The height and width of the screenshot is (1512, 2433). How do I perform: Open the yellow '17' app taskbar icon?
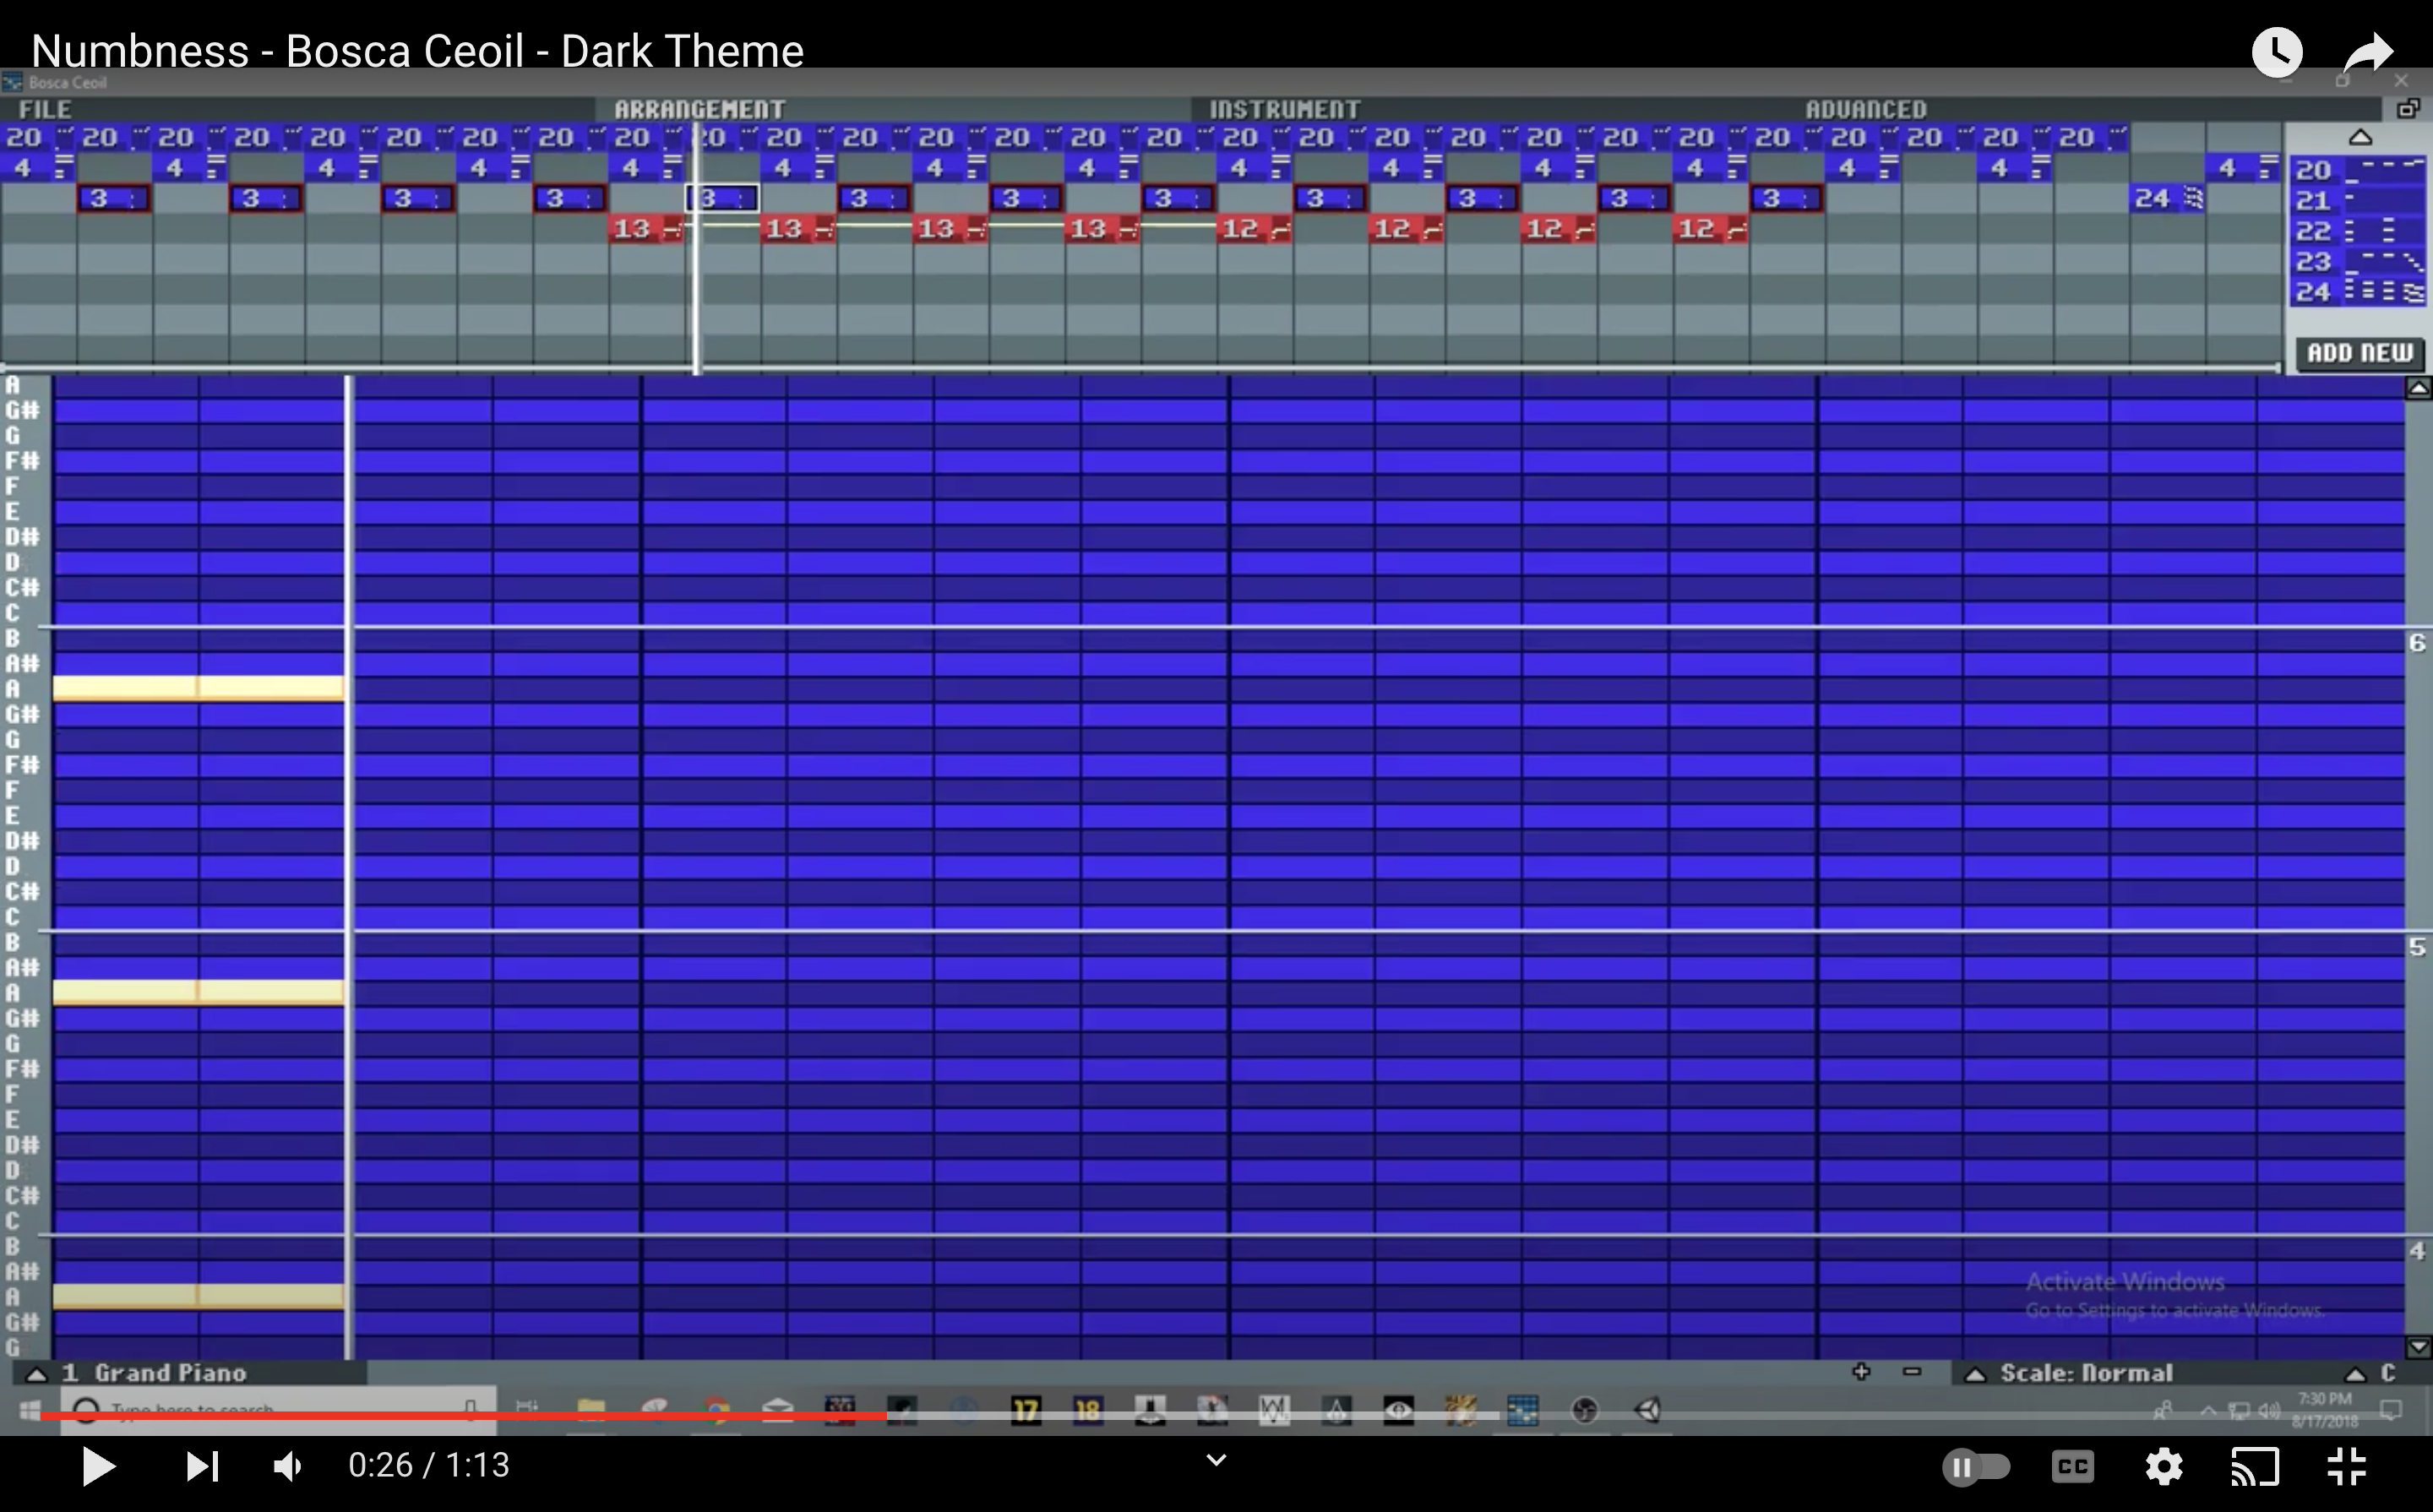point(1026,1411)
